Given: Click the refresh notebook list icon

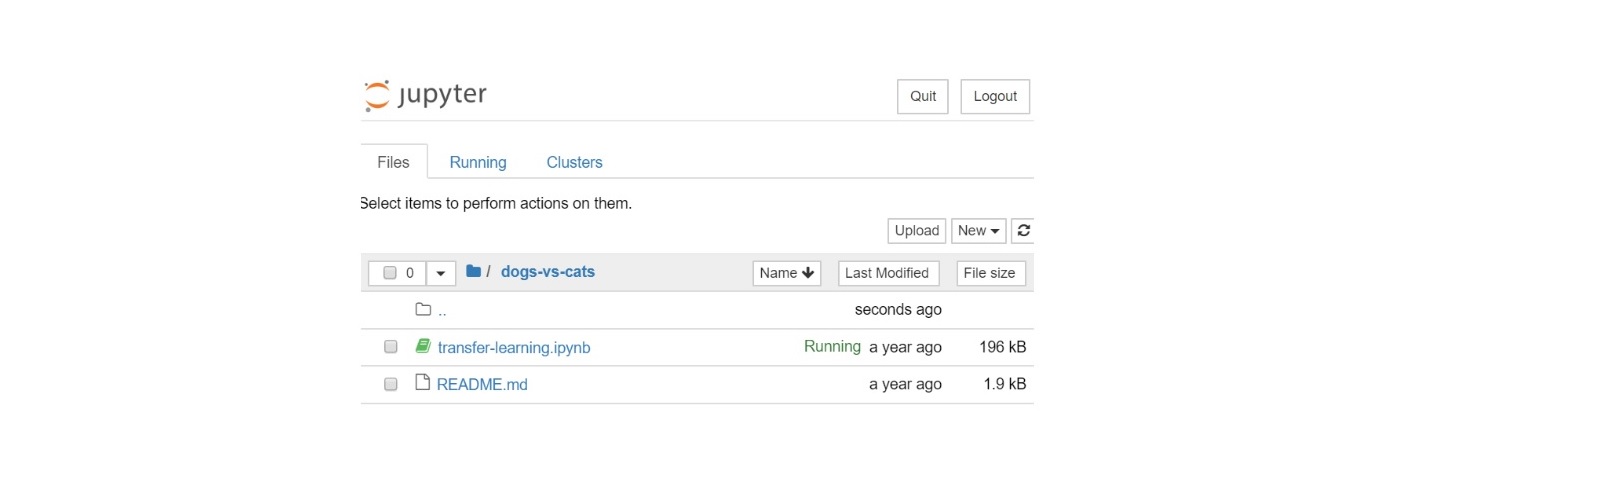Looking at the screenshot, I should coord(1023,231).
